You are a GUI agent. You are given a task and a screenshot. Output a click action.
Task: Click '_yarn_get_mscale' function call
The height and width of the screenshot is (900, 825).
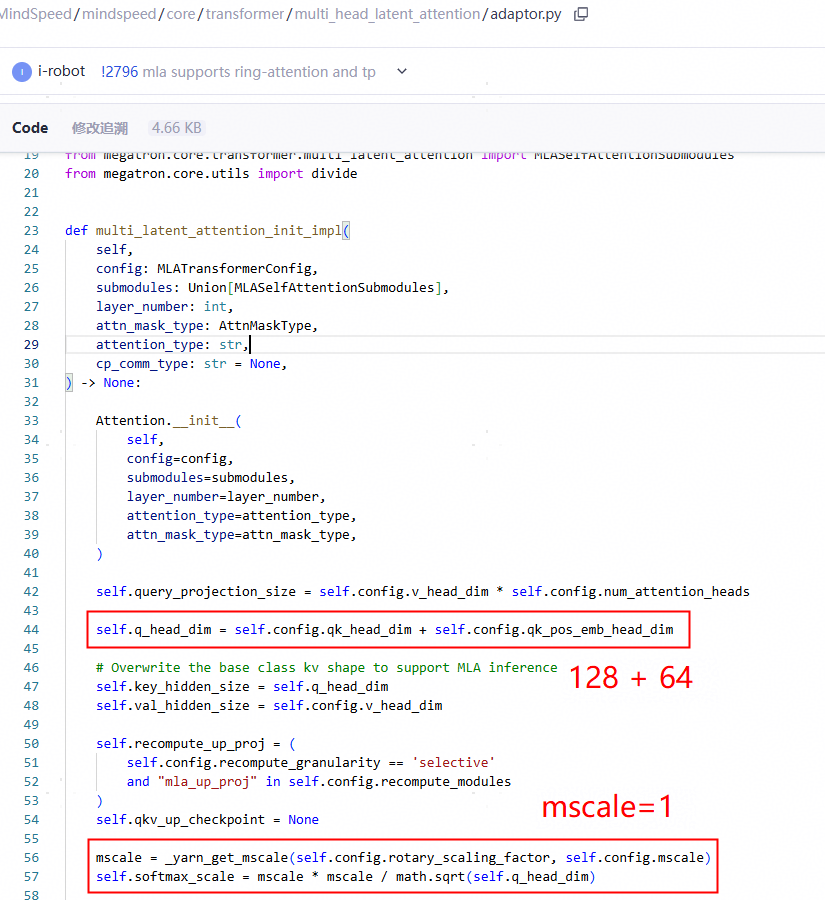click(x=227, y=858)
